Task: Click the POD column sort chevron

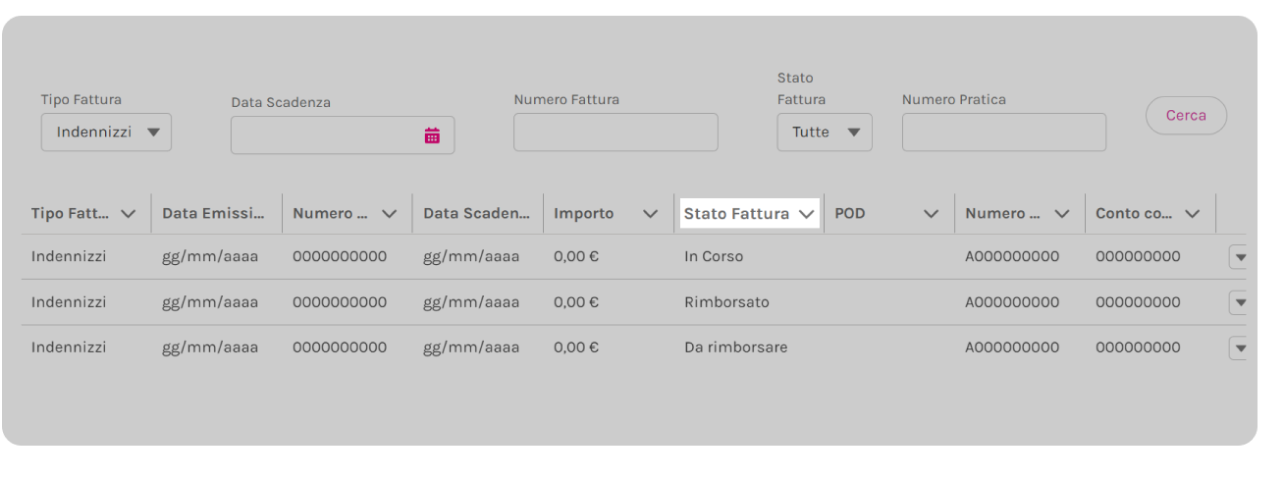Action: 931,214
